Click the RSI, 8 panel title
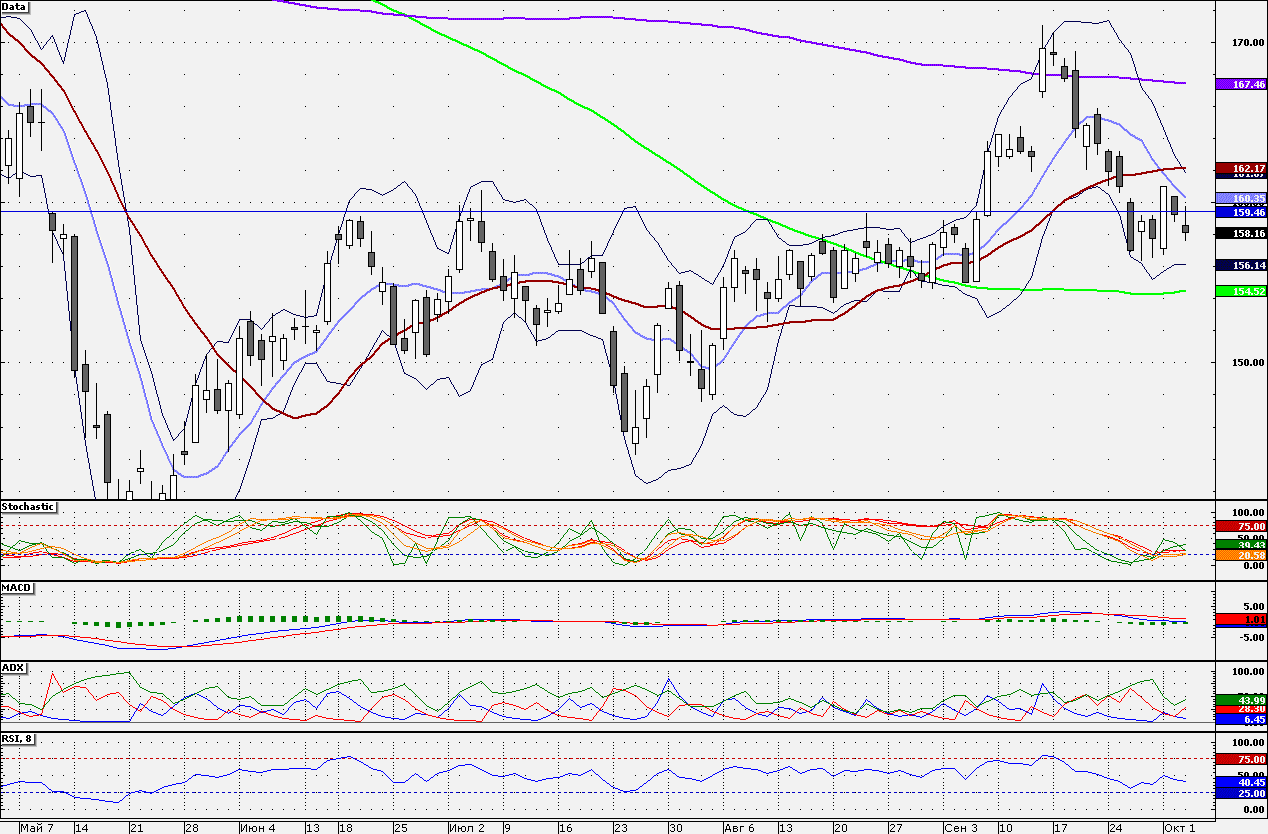Image resolution: width=1268 pixels, height=834 pixels. (x=19, y=738)
